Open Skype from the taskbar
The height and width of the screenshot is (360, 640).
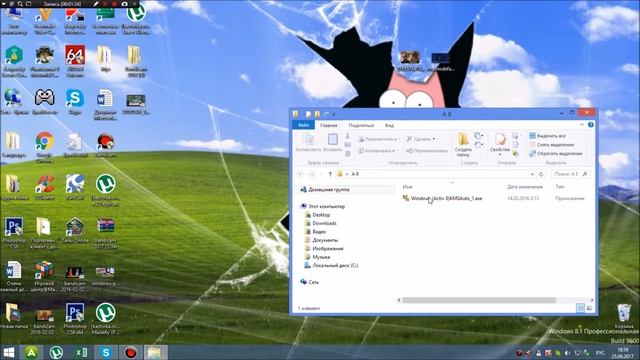[x=106, y=353]
